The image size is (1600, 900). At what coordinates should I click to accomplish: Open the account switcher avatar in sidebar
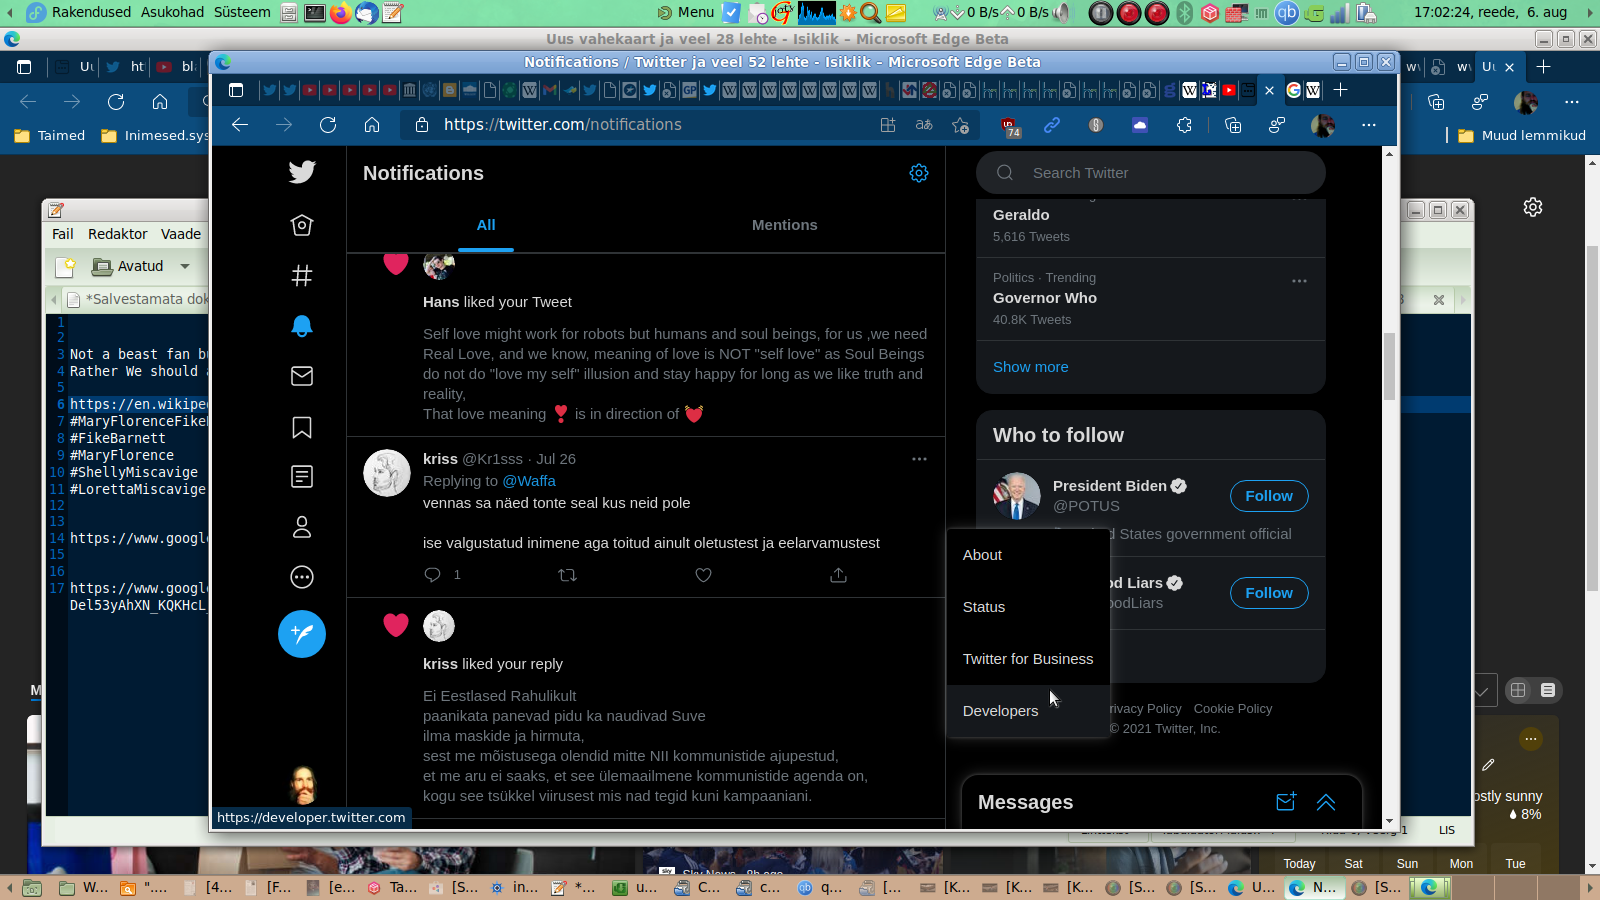click(302, 784)
